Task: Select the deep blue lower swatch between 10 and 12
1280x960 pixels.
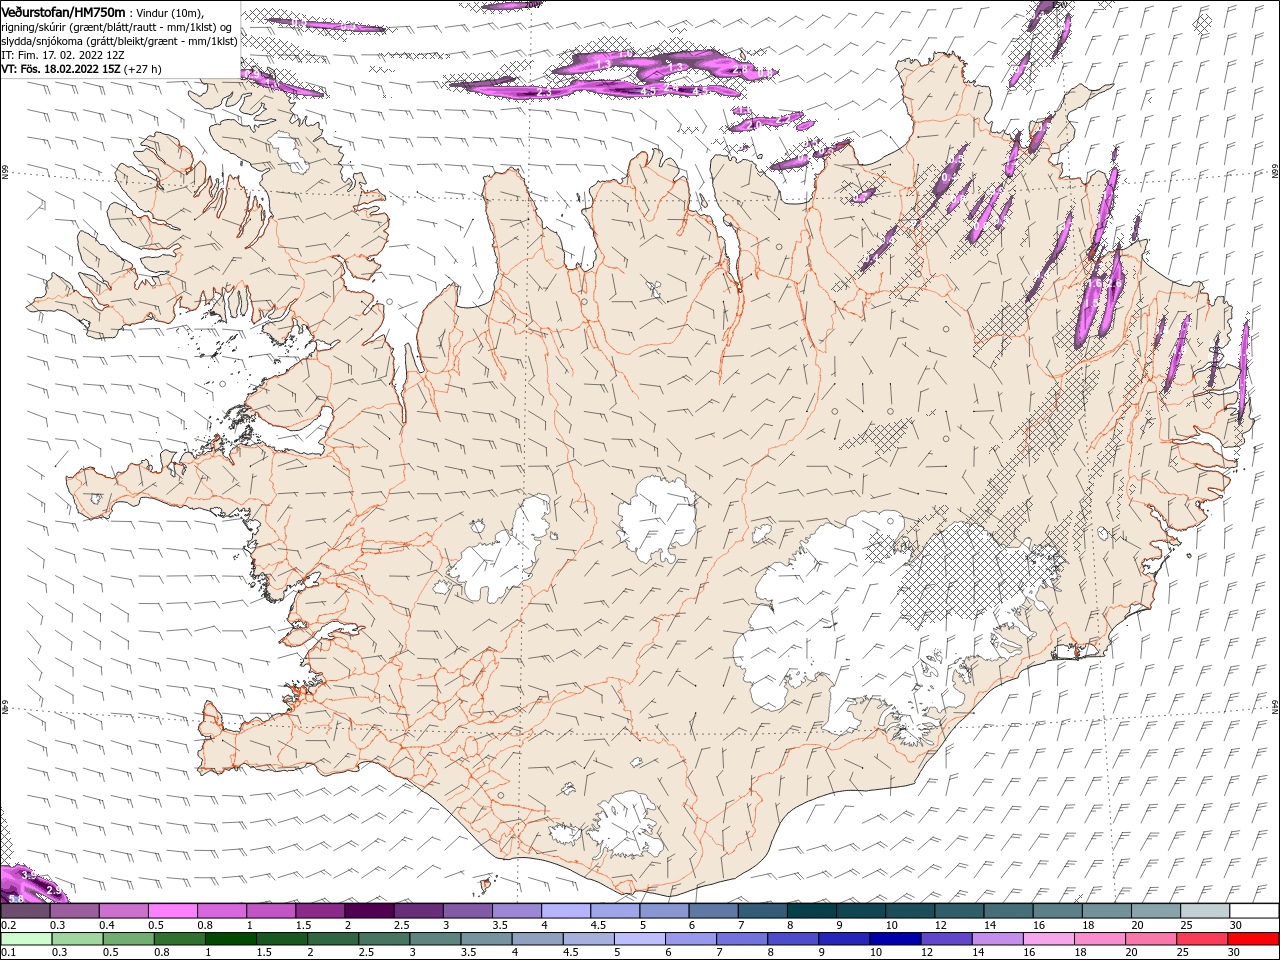Action: coord(895,938)
